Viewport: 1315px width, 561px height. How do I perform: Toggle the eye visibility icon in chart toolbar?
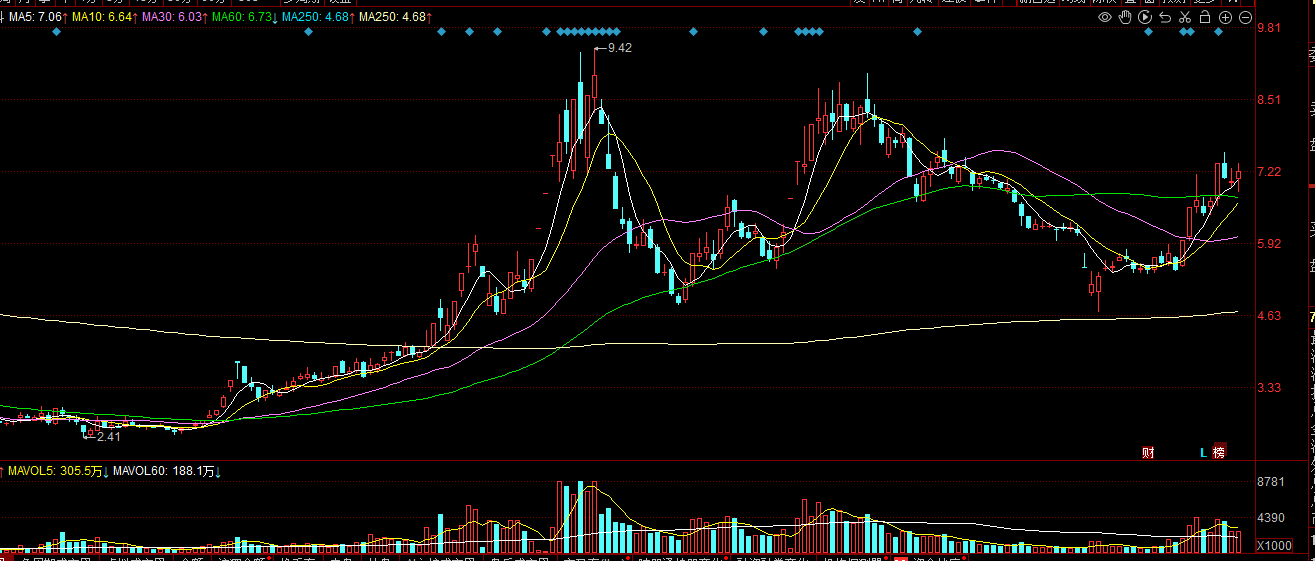click(1105, 17)
